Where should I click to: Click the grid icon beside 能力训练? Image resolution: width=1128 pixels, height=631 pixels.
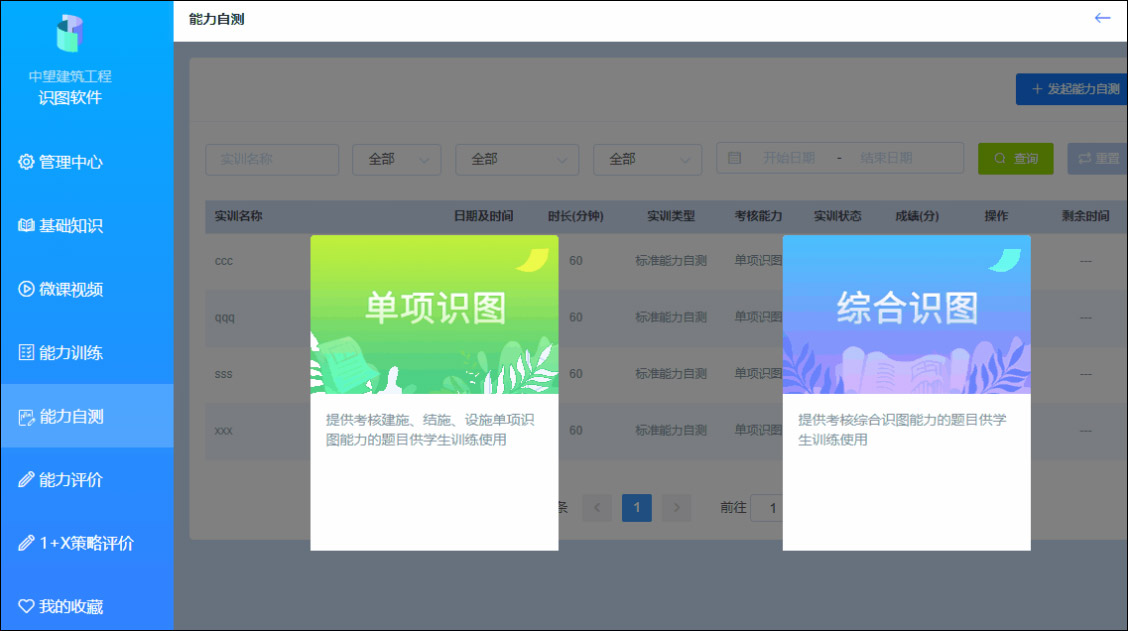(x=28, y=352)
